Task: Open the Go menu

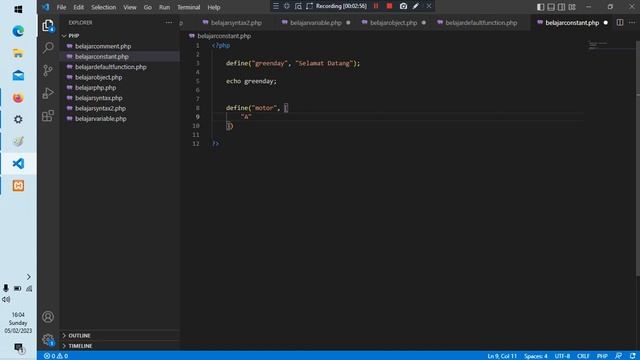Action: tap(147, 7)
